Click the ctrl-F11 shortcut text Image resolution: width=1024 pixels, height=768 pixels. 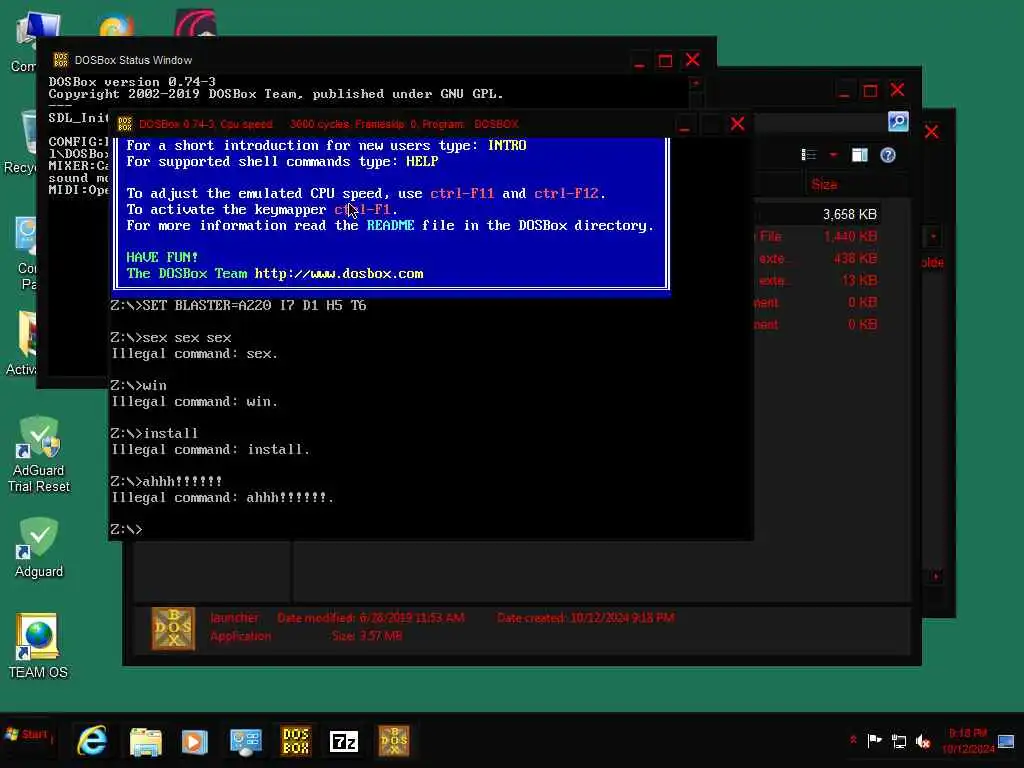click(462, 193)
